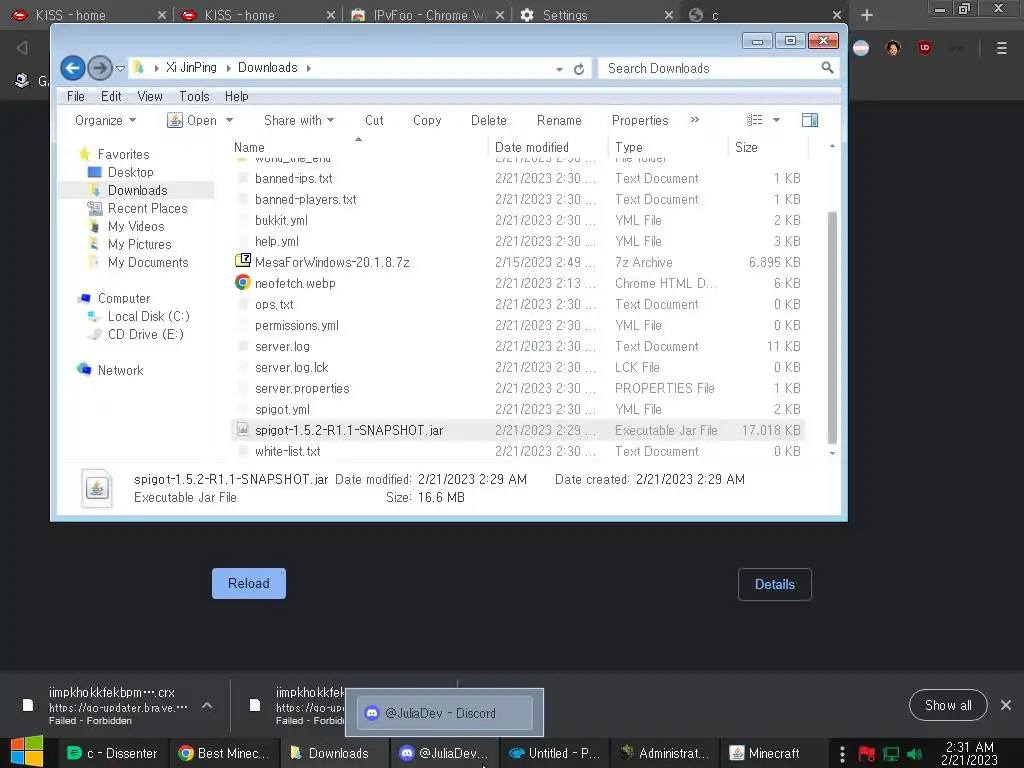Viewport: 1024px width, 768px height.
Task: Click the volume icon in the system tray
Action: click(914, 754)
